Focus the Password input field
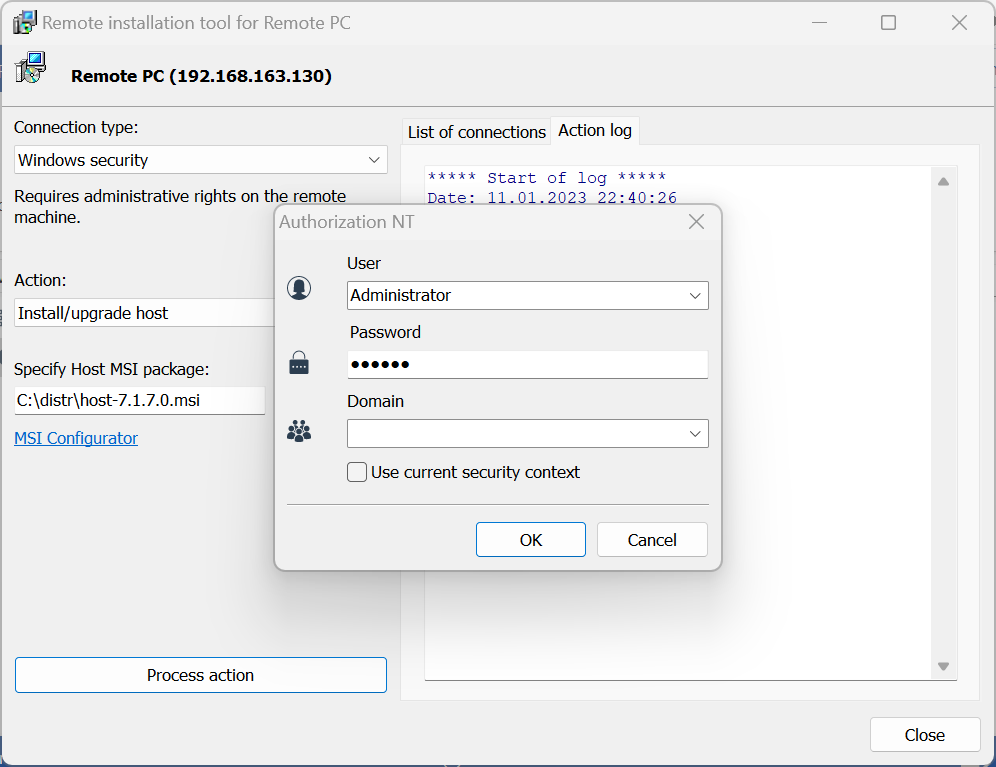Viewport: 996px width, 767px height. pyautogui.click(x=527, y=365)
